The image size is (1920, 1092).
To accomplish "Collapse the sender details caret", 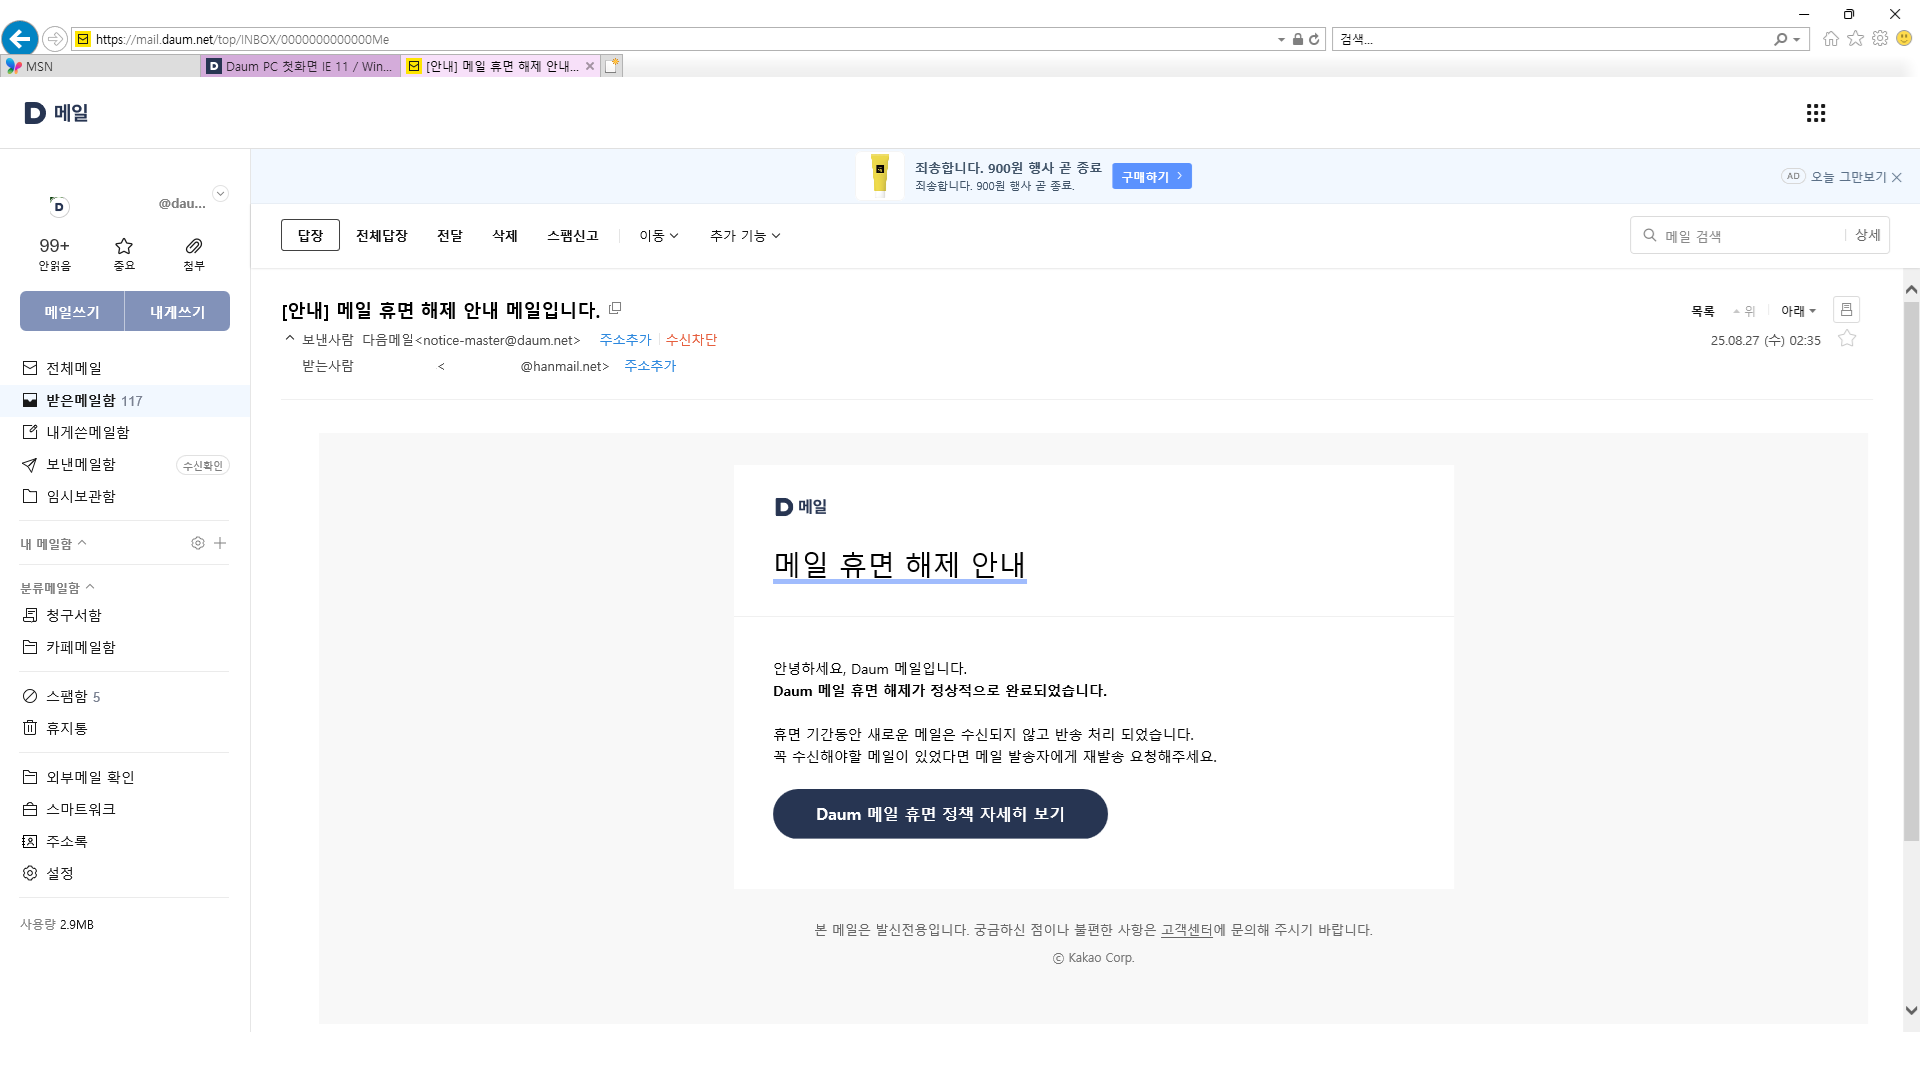I will coord(290,339).
